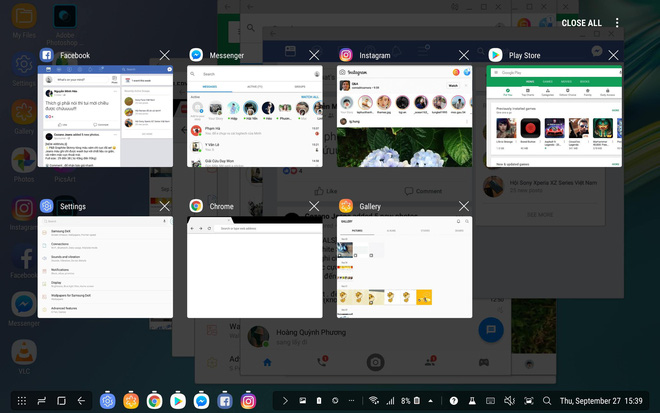Open the Gallery recent app preview
The width and height of the screenshot is (660, 413).
pyautogui.click(x=404, y=267)
